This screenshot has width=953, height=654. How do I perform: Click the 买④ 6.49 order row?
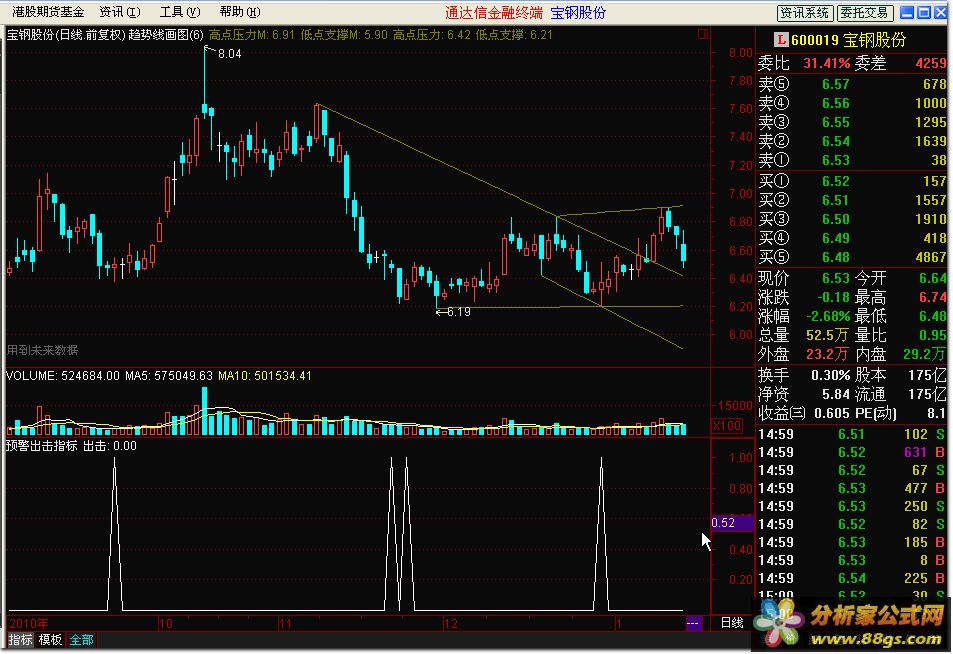852,238
